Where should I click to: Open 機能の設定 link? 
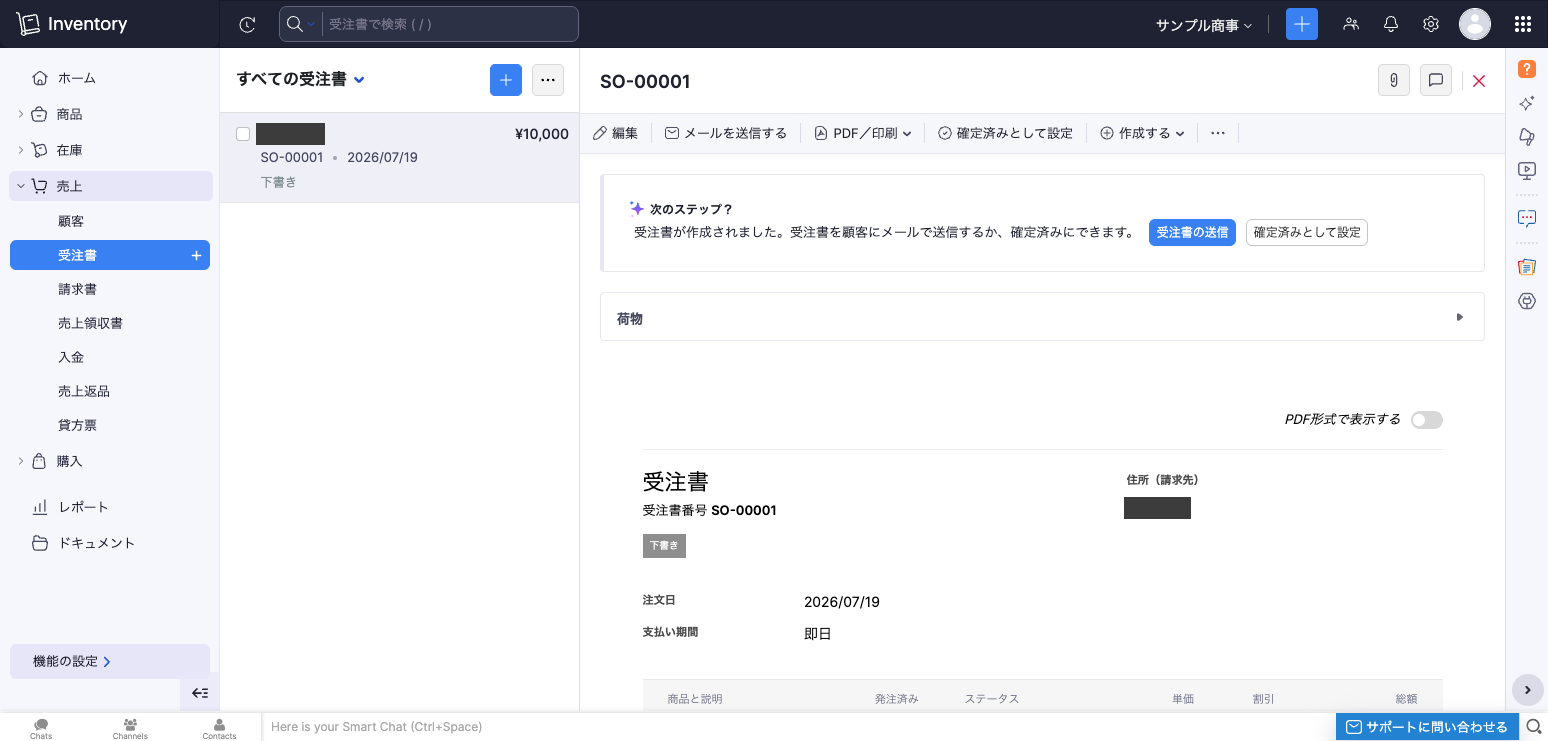pos(110,661)
